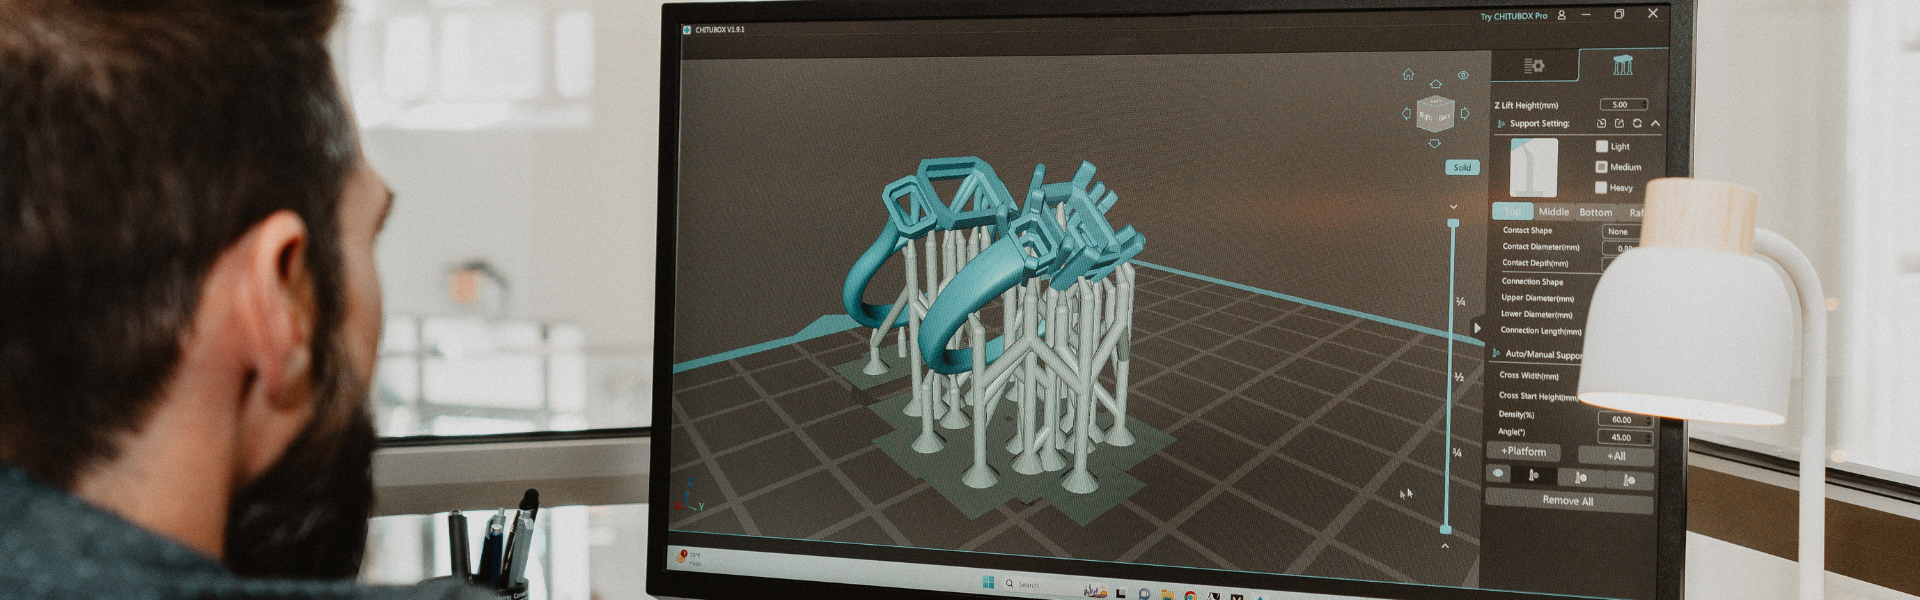Image resolution: width=1920 pixels, height=600 pixels.
Task: Click the import support settings icon
Action: coord(1601,124)
